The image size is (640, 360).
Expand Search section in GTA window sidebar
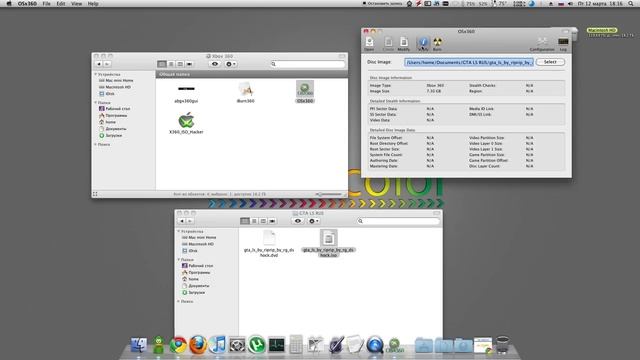click(179, 301)
